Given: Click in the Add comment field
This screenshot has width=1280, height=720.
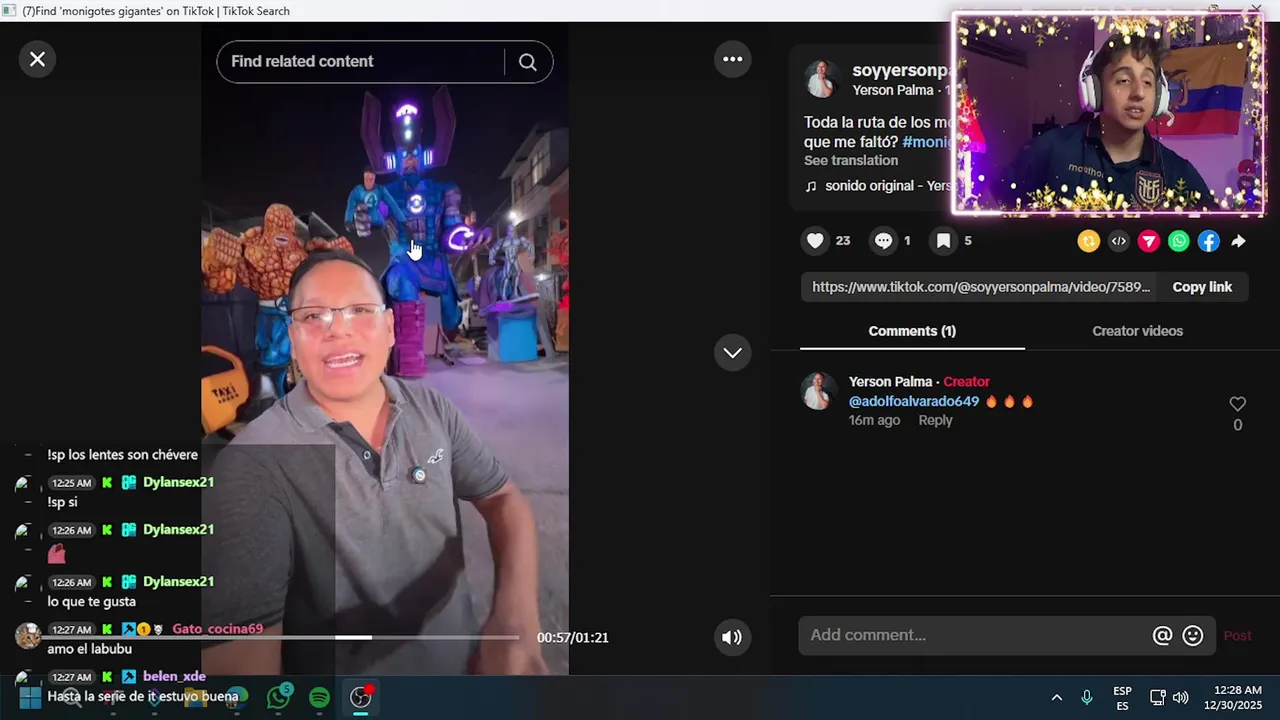Looking at the screenshot, I should pos(975,635).
